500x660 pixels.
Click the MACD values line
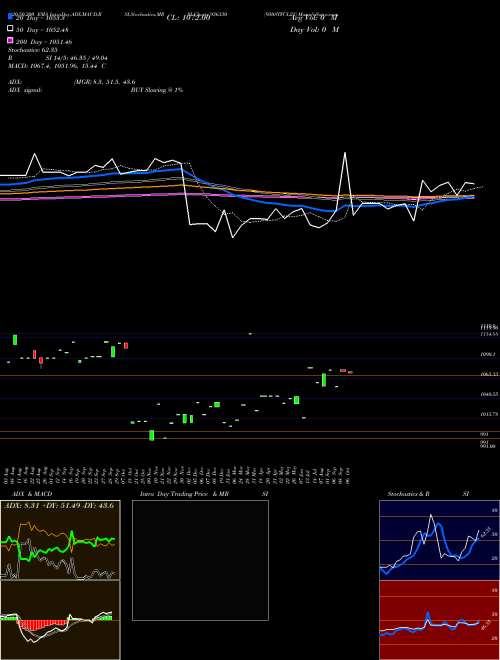coord(57,66)
